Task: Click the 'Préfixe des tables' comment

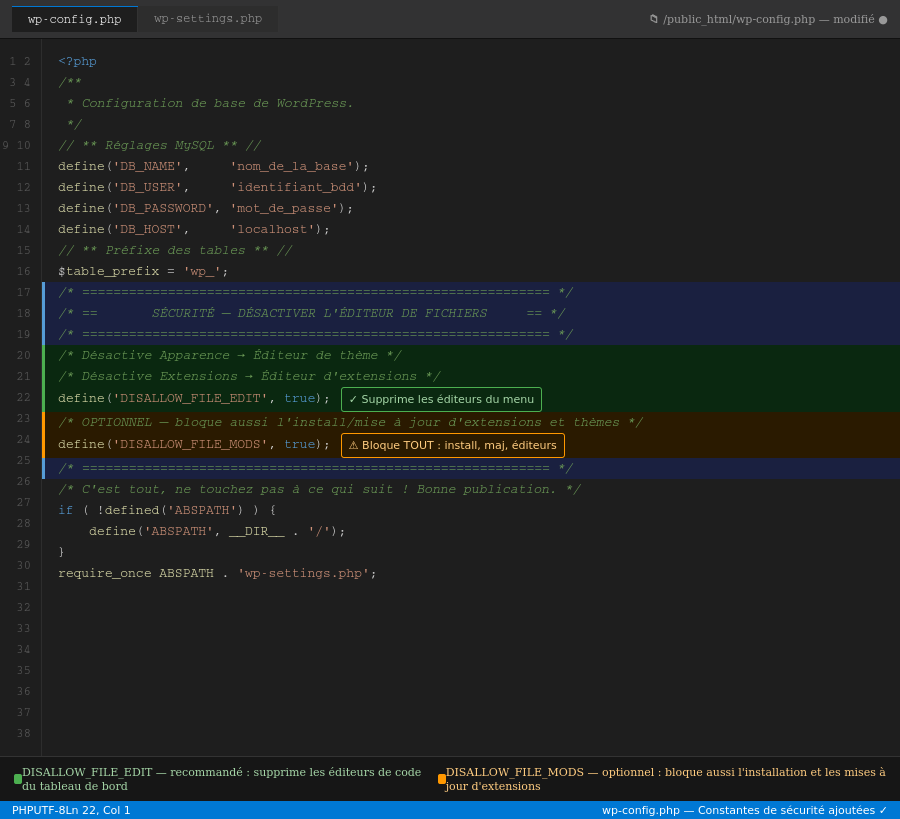Action: click(175, 250)
